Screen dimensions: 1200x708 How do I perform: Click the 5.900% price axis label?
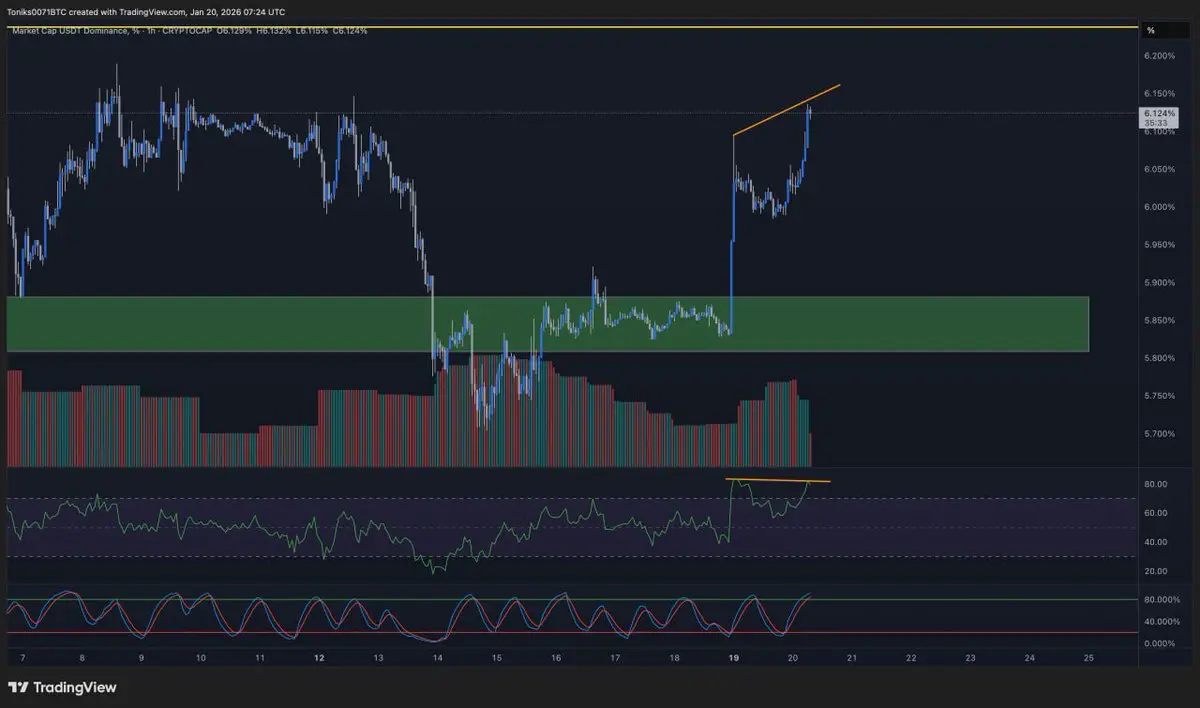click(x=1160, y=283)
